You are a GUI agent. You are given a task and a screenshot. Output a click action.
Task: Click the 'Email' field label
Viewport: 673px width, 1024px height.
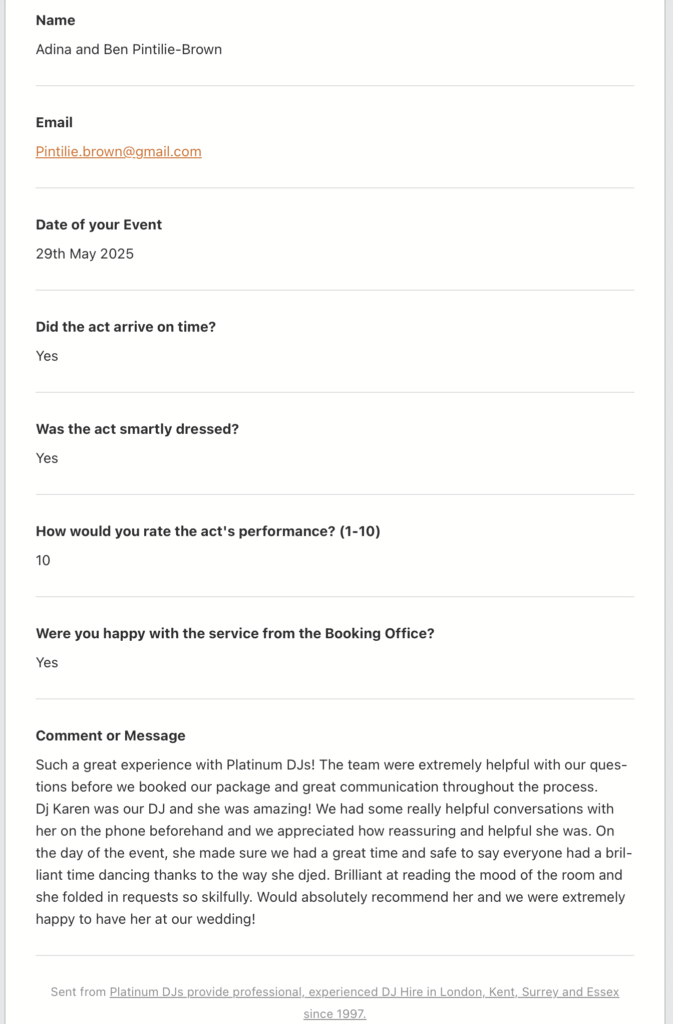(54, 122)
